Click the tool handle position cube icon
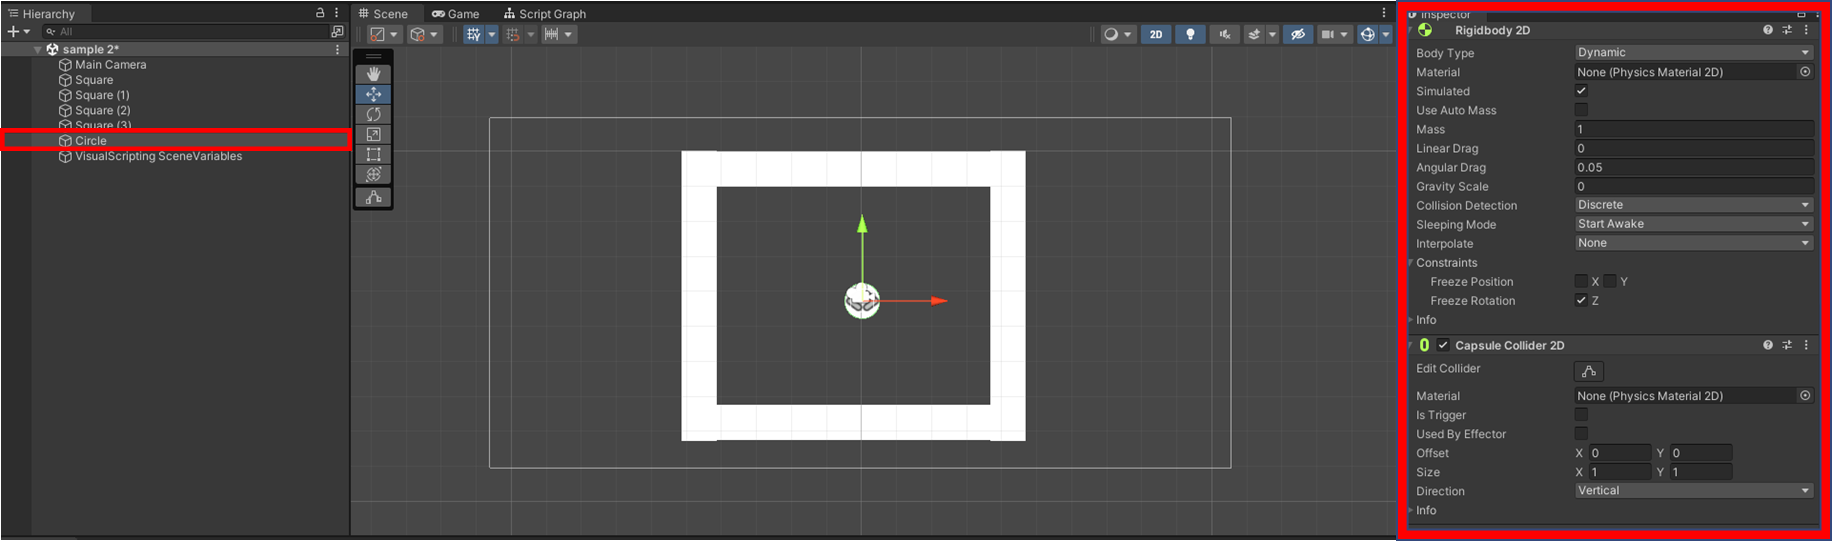Screen dimensions: 1832x541 coord(417,34)
